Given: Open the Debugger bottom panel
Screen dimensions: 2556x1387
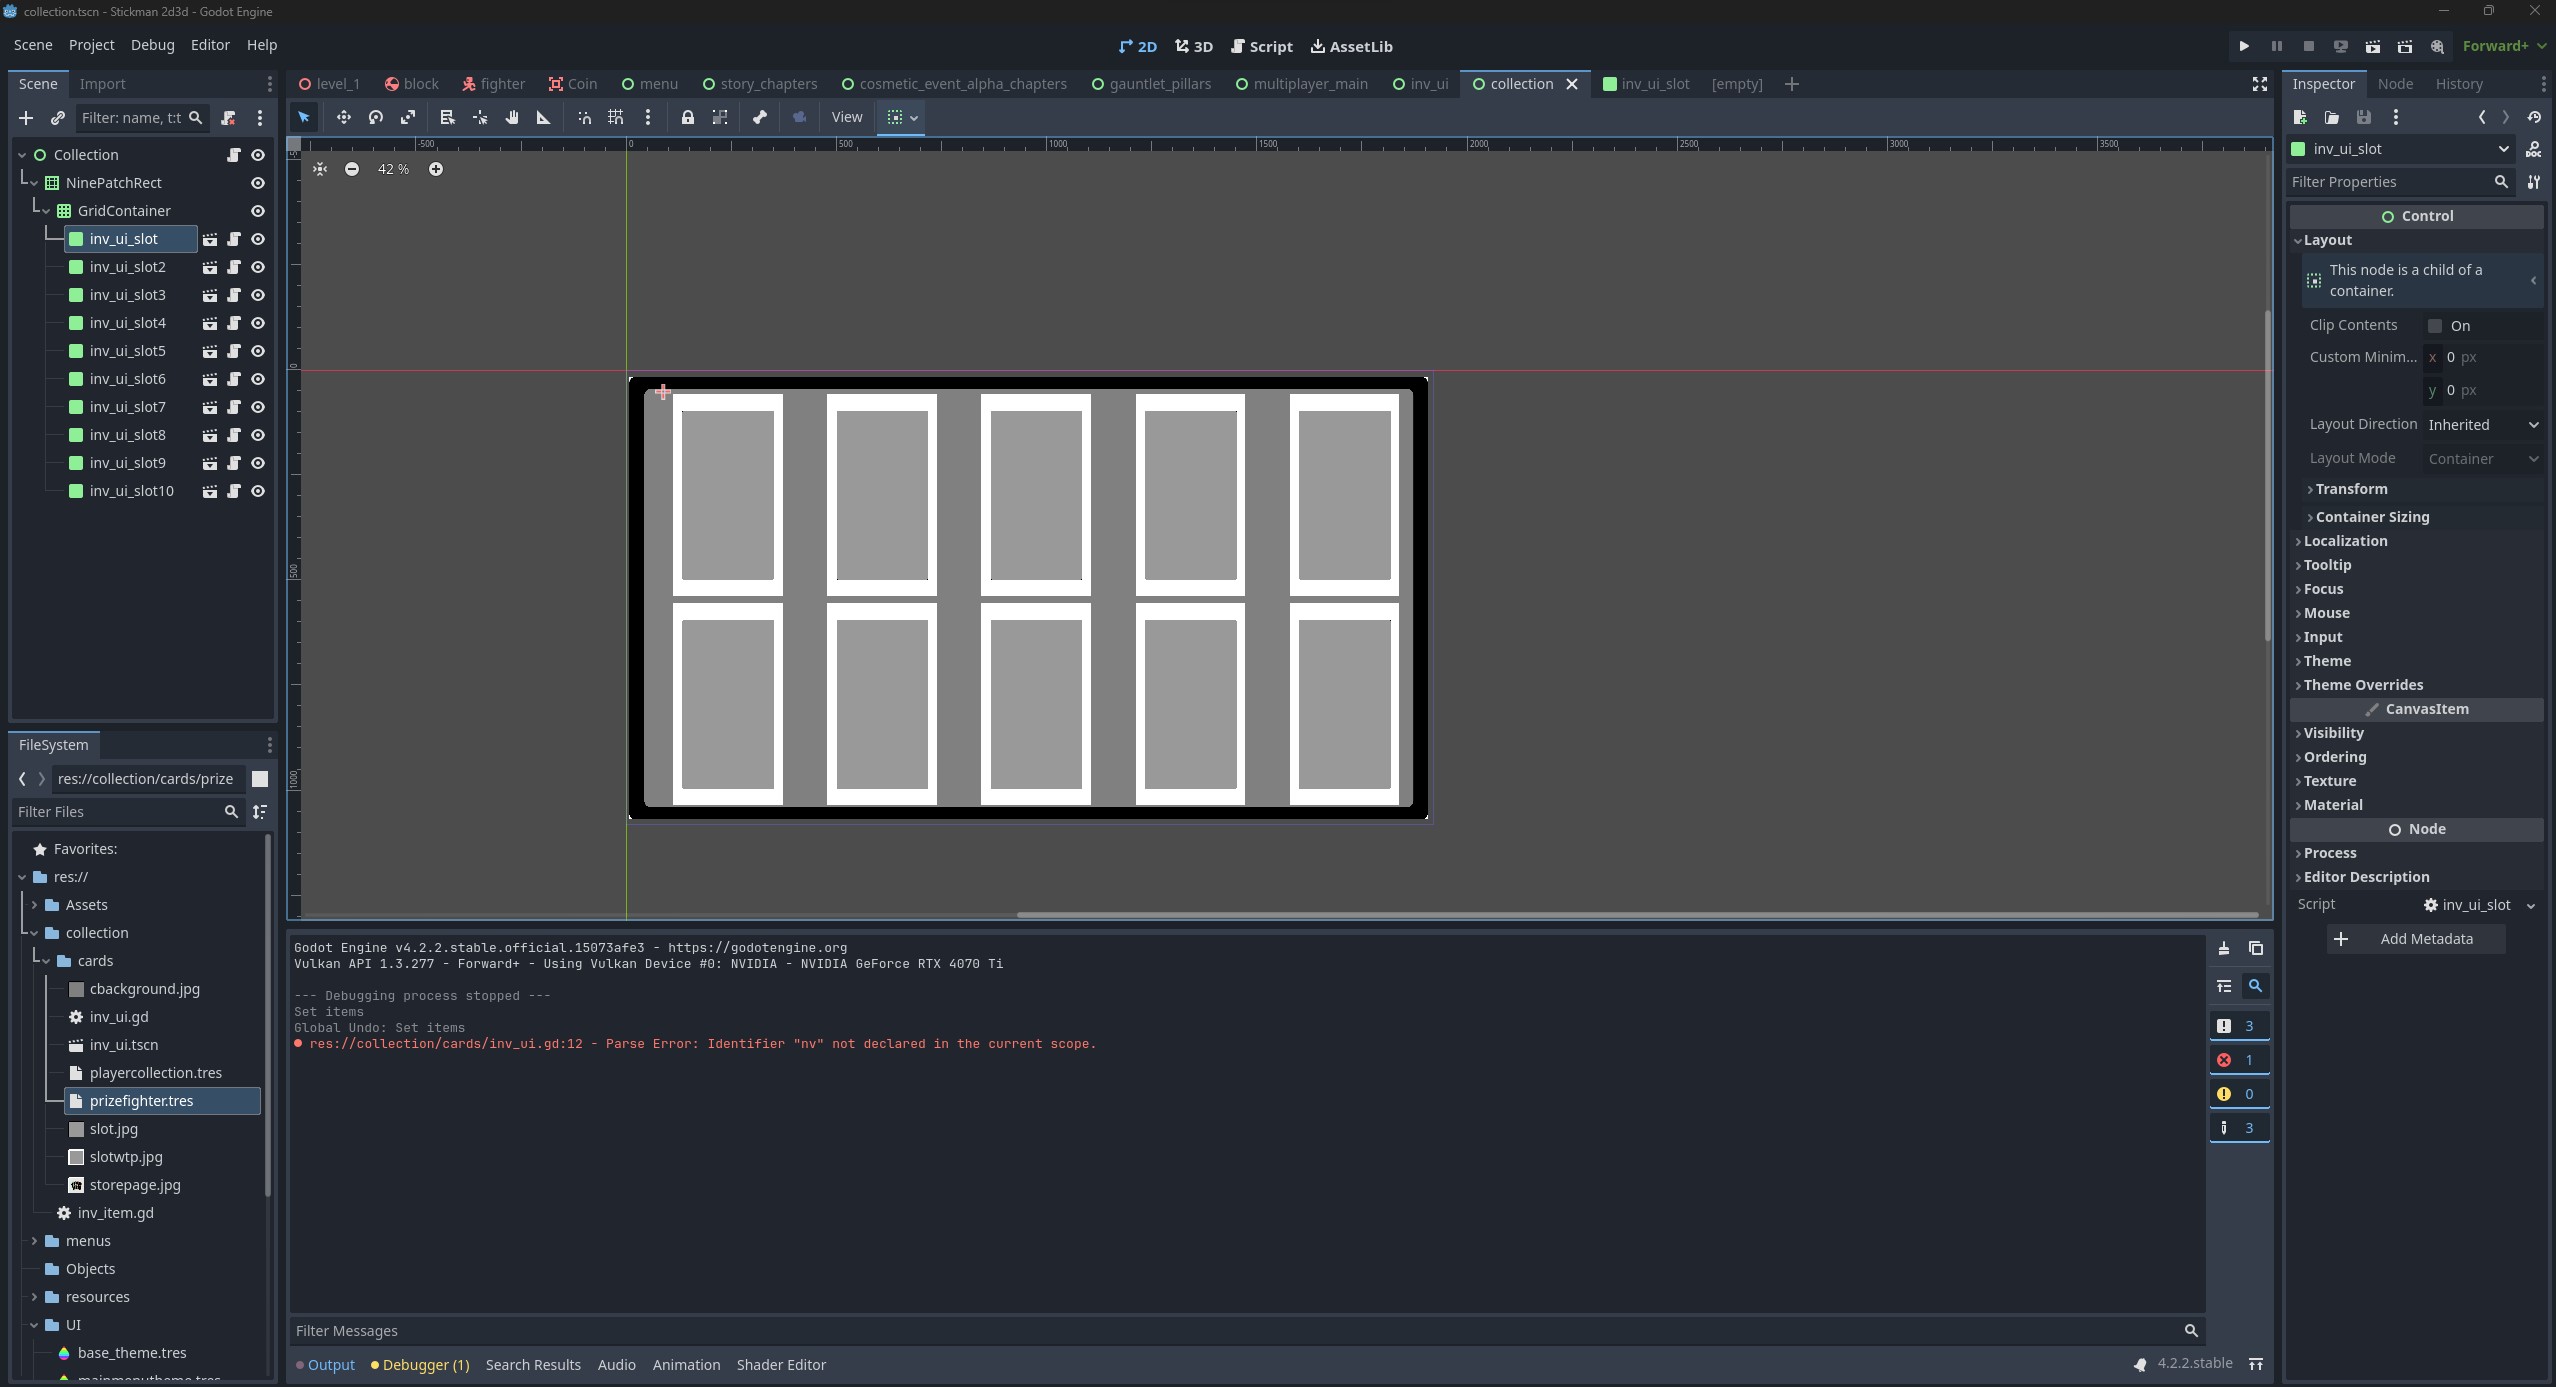Looking at the screenshot, I should click(424, 1365).
